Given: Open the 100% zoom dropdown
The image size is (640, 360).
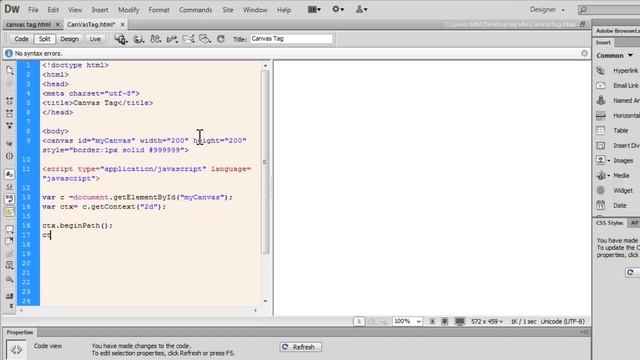Looking at the screenshot, I should tap(407, 322).
